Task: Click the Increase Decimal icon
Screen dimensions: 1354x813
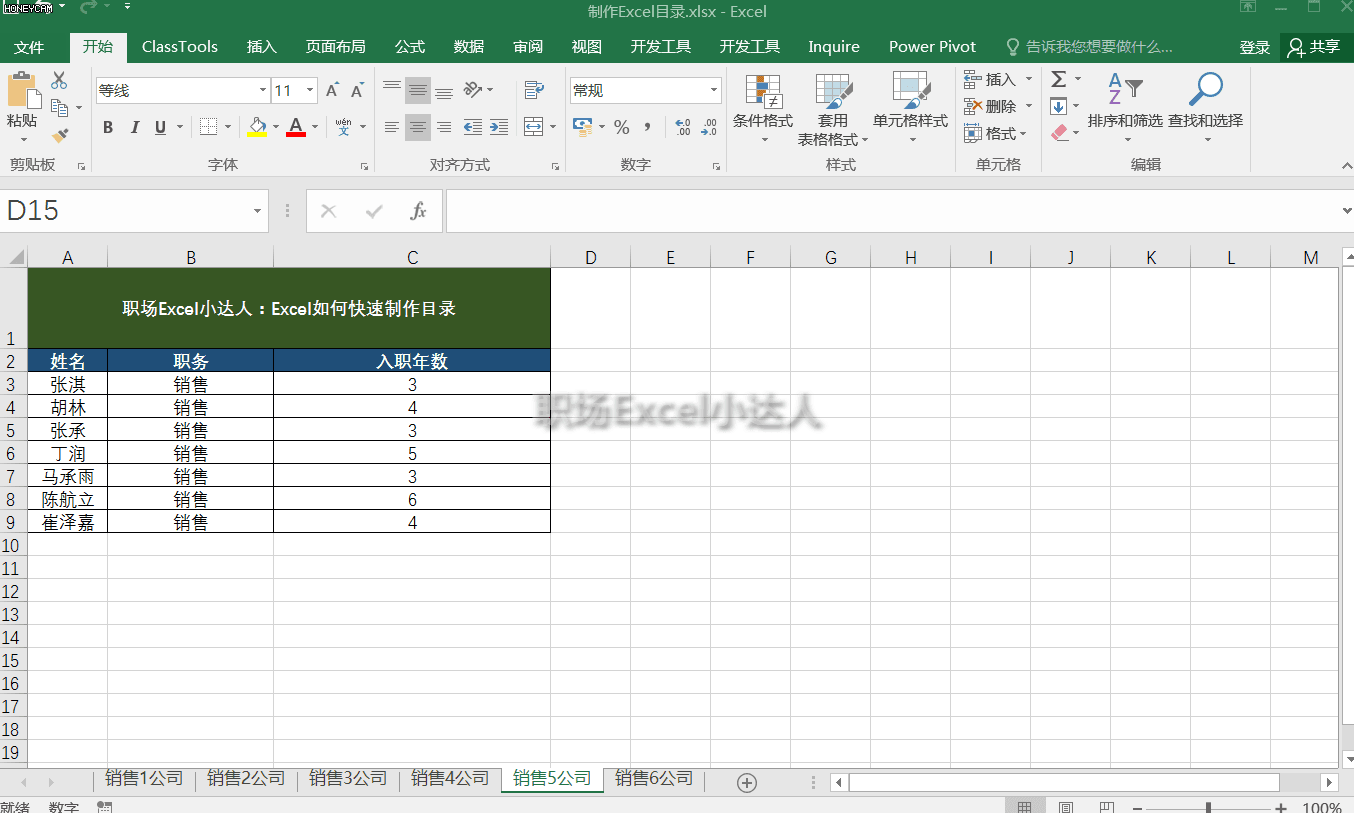Action: click(683, 127)
